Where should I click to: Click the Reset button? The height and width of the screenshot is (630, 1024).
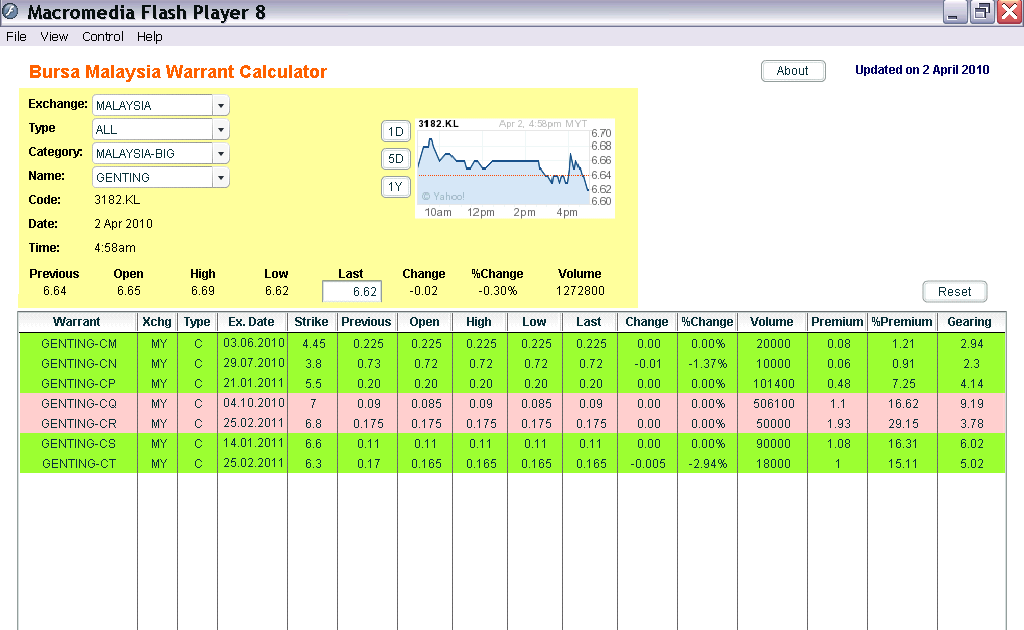(x=954, y=291)
